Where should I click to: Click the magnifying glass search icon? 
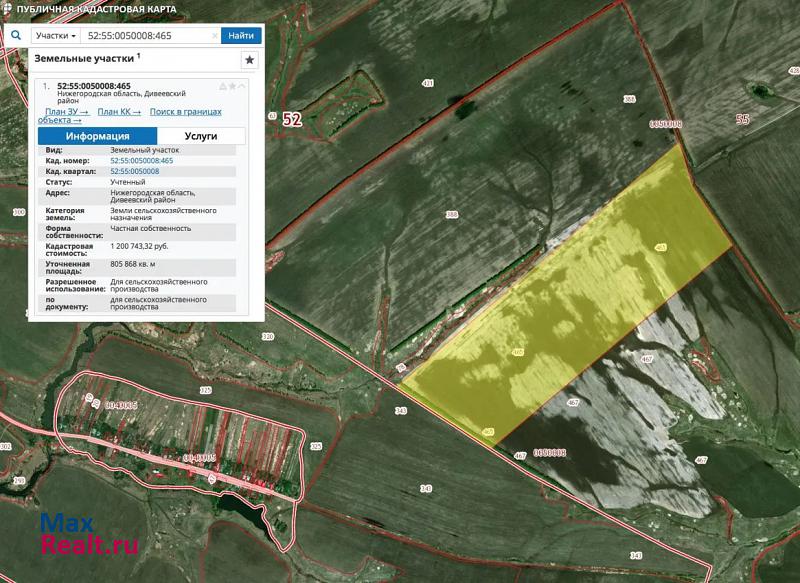[17, 35]
